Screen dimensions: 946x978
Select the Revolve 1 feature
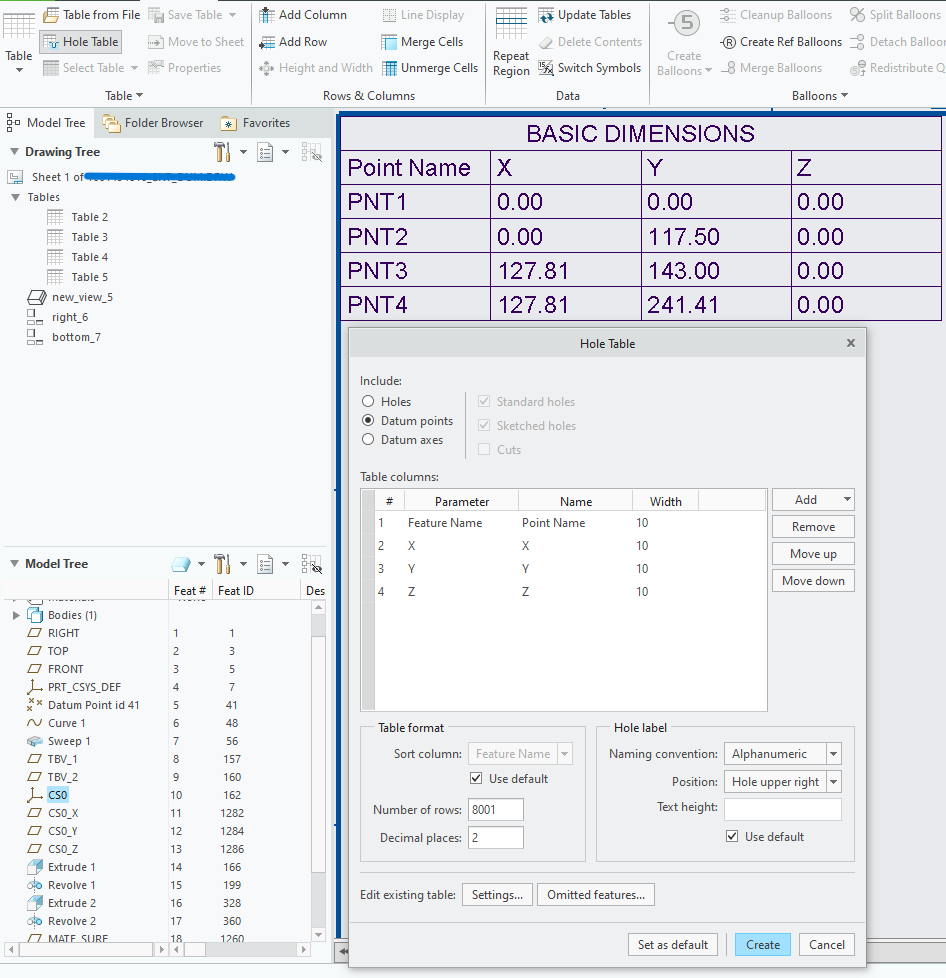pos(72,885)
